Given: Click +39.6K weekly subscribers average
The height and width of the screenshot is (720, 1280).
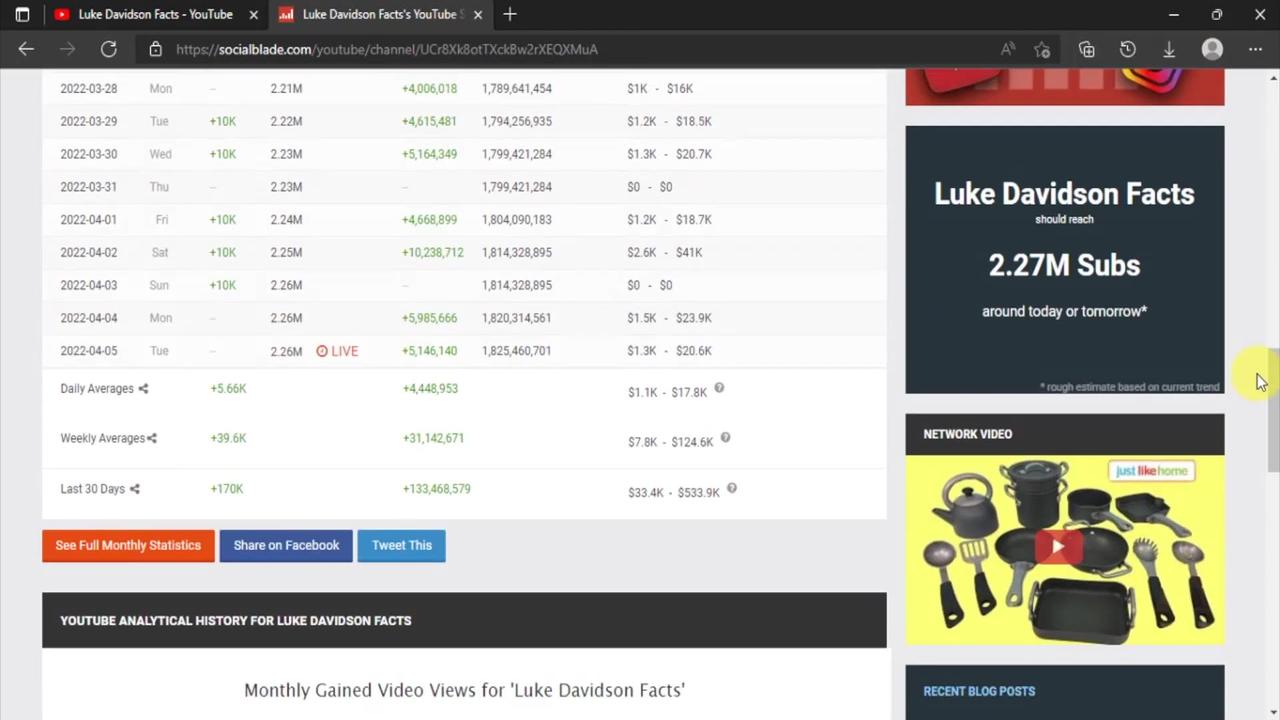Looking at the screenshot, I should tap(228, 438).
